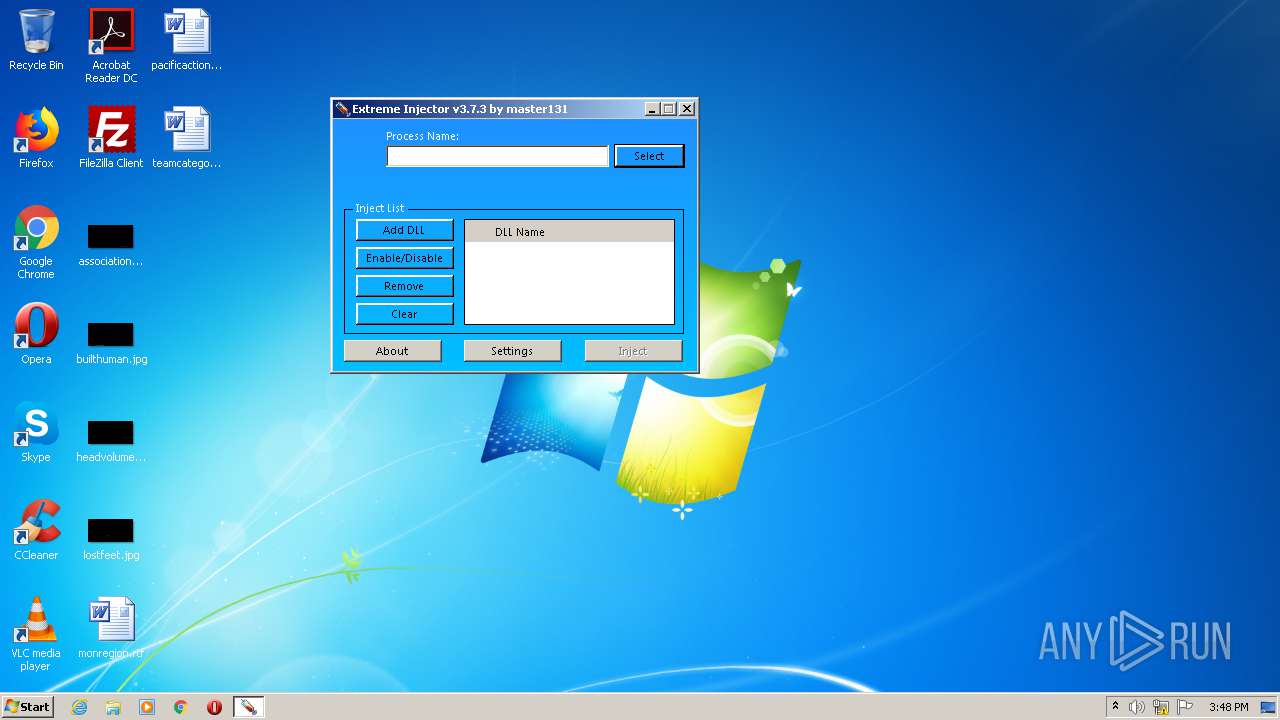Open Windows Explorer folder in taskbar

click(x=113, y=707)
